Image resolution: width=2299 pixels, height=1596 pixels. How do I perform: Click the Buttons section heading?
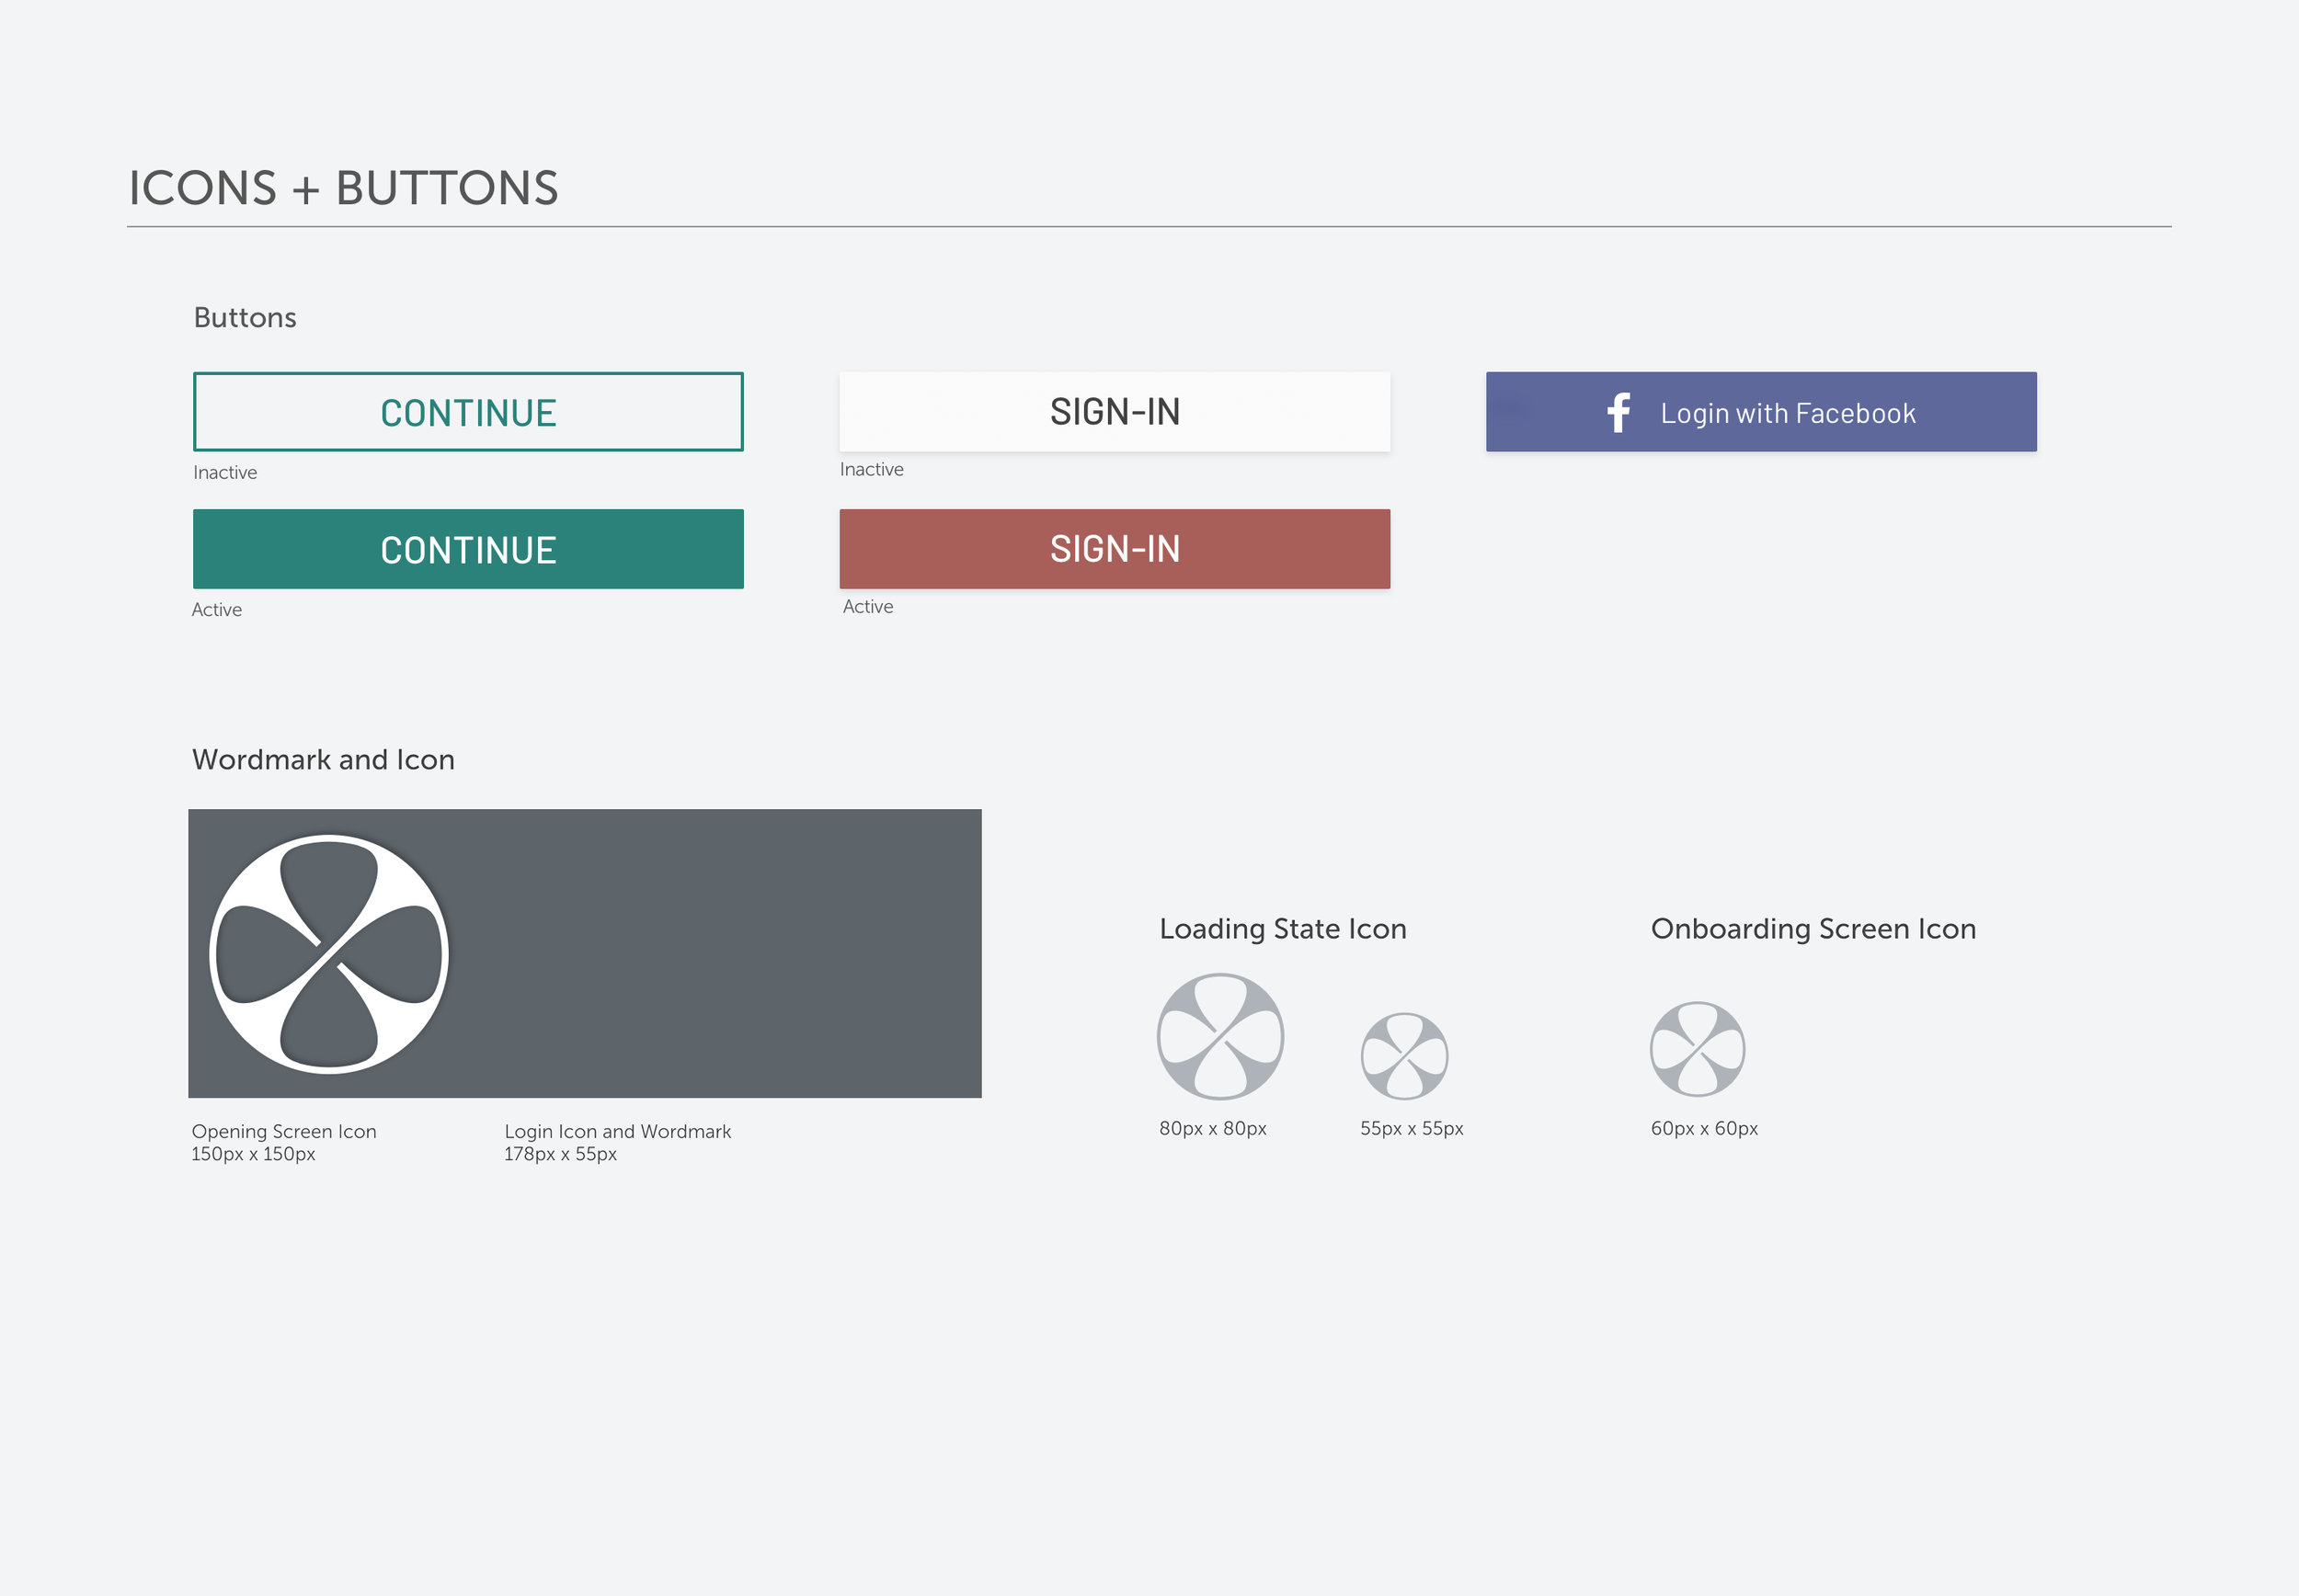[x=245, y=317]
